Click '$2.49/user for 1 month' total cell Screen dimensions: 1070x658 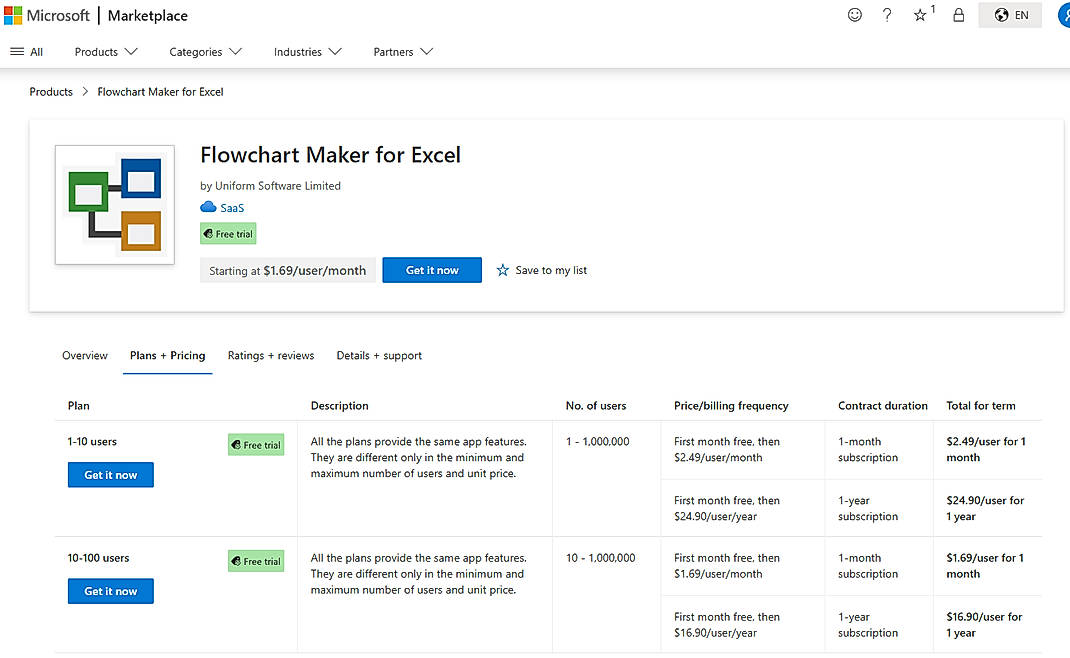coord(986,450)
